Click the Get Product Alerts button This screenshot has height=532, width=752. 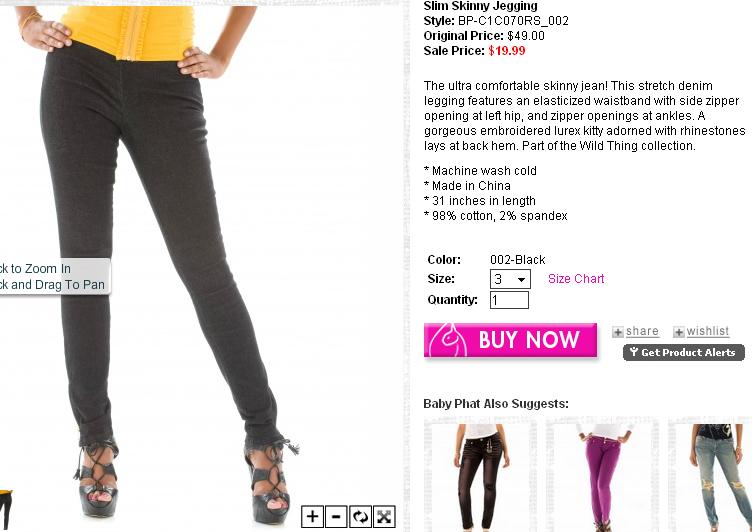684,353
